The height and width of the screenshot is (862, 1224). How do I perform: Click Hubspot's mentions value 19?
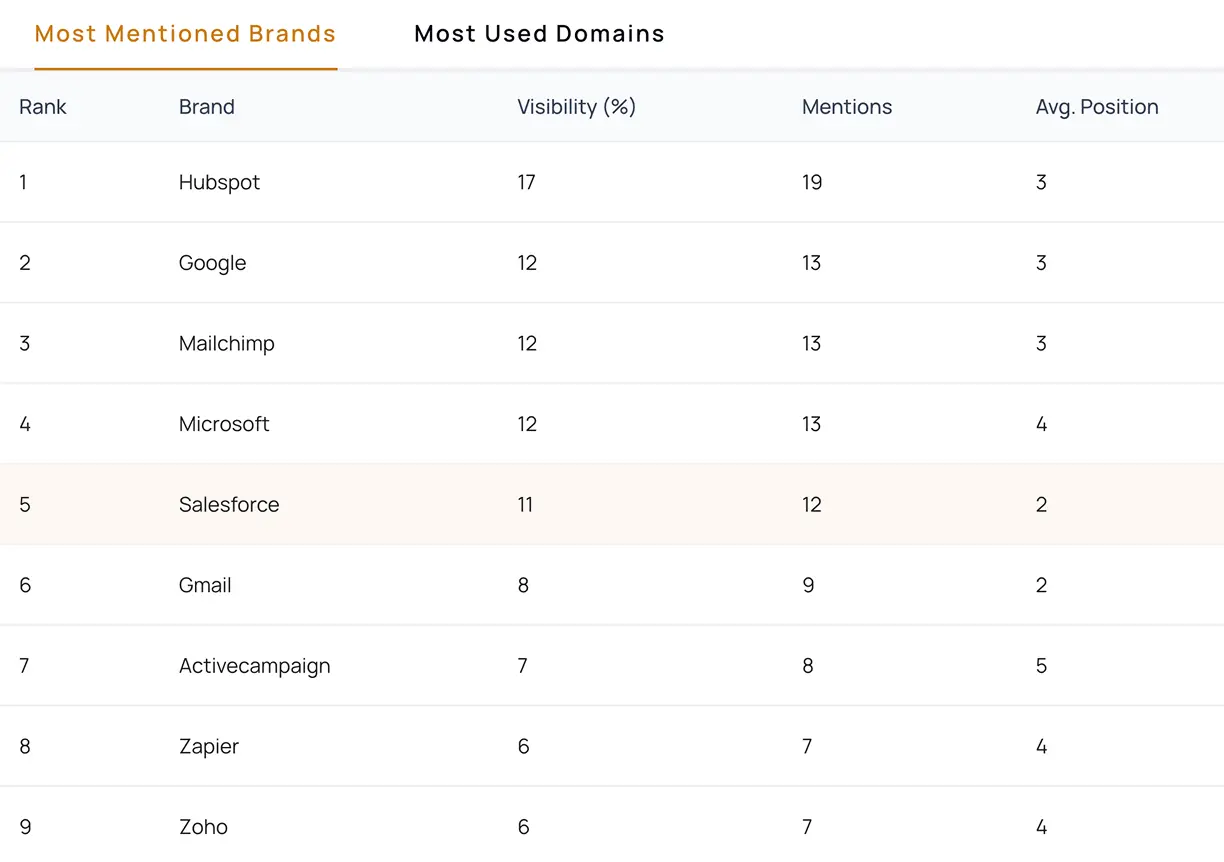coord(812,182)
